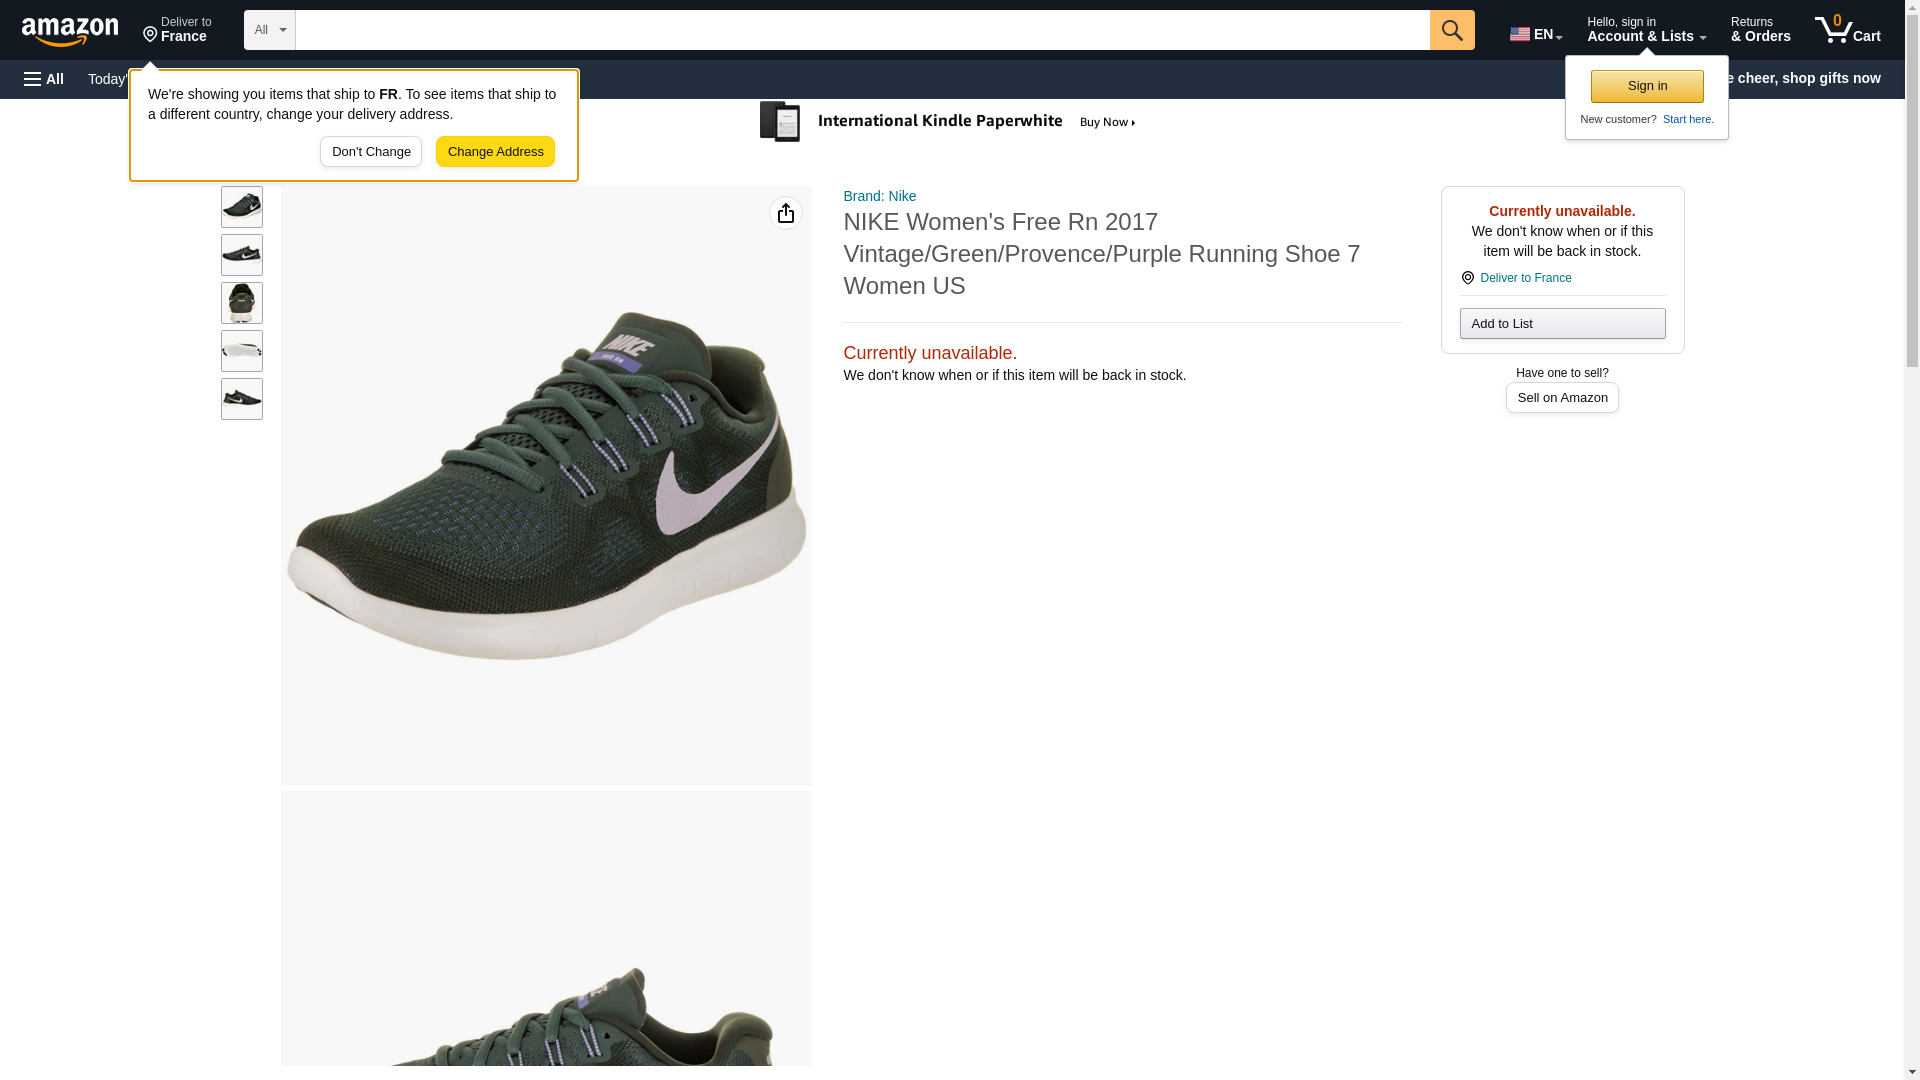The height and width of the screenshot is (1080, 1920).
Task: Expand the Account & Lists menu
Action: pos(1645,30)
